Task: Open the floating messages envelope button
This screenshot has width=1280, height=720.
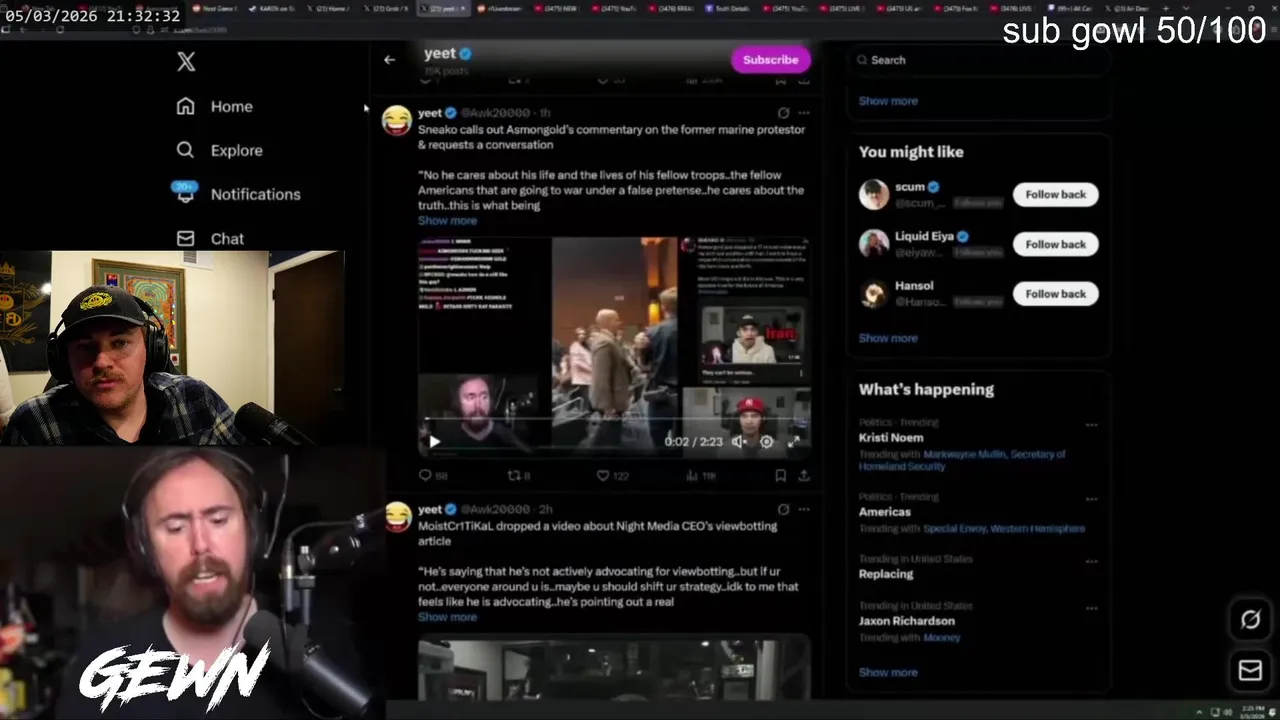Action: tap(1250, 670)
